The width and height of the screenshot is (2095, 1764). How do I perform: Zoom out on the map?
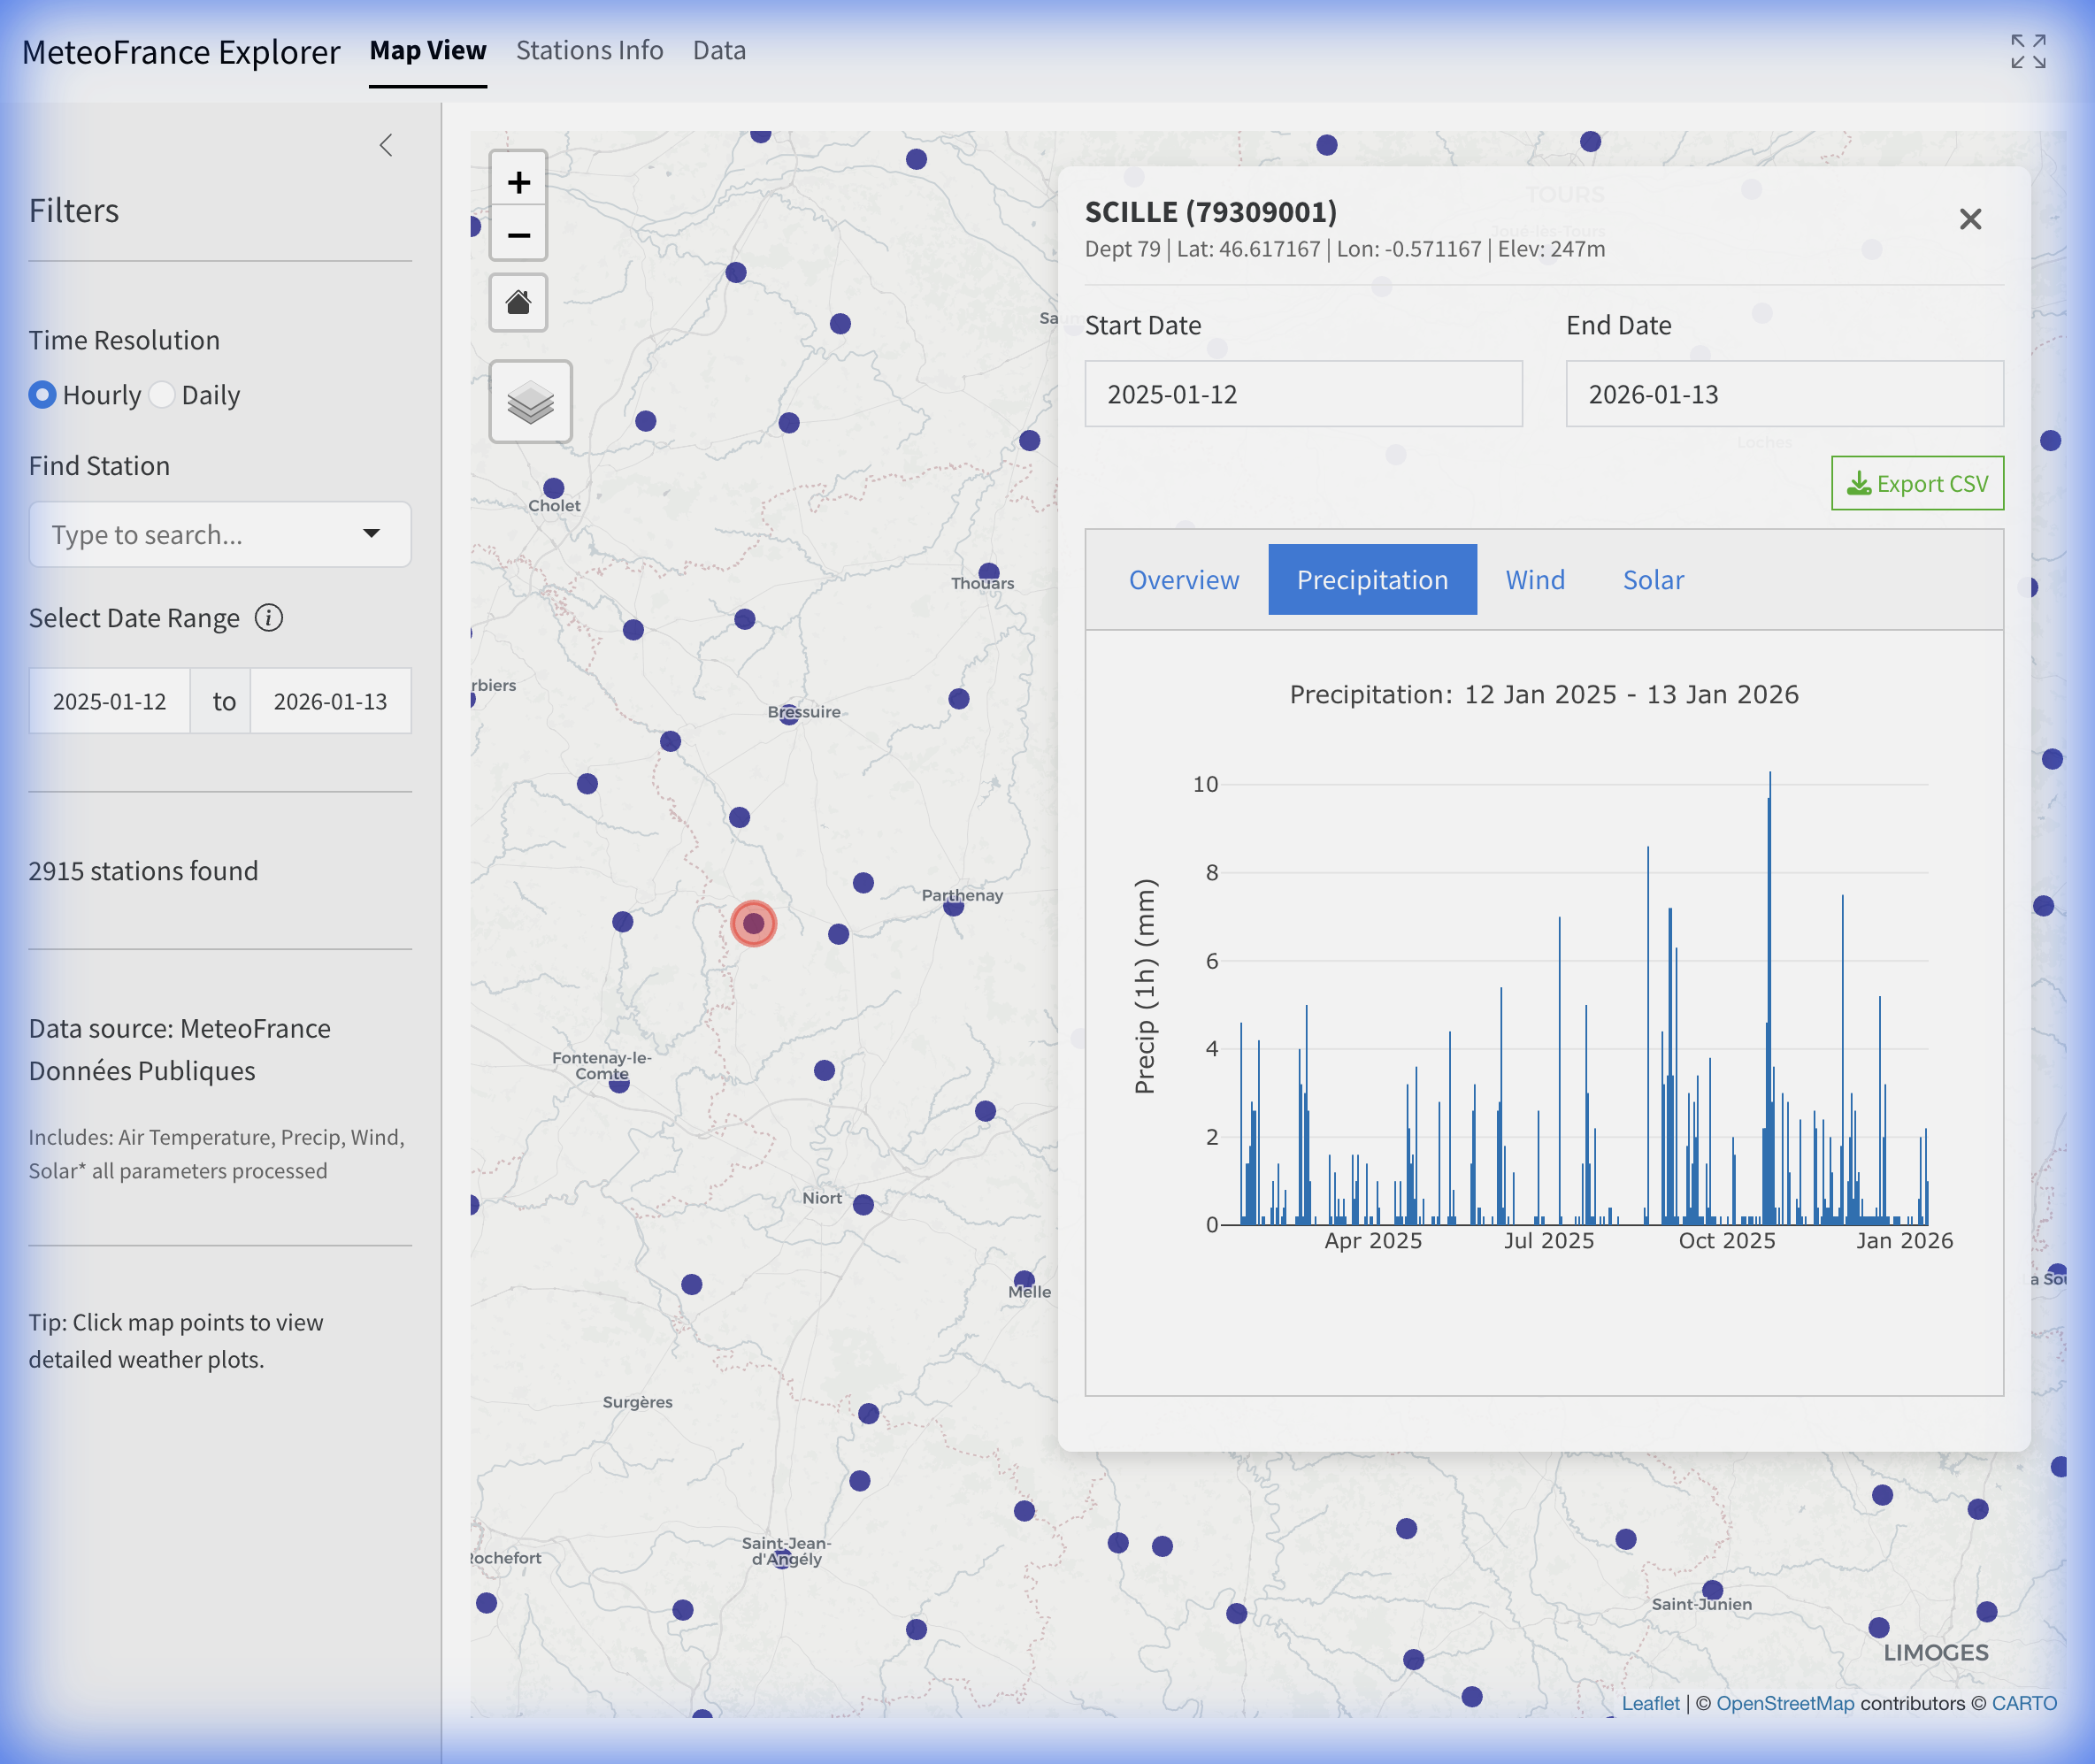[x=518, y=236]
